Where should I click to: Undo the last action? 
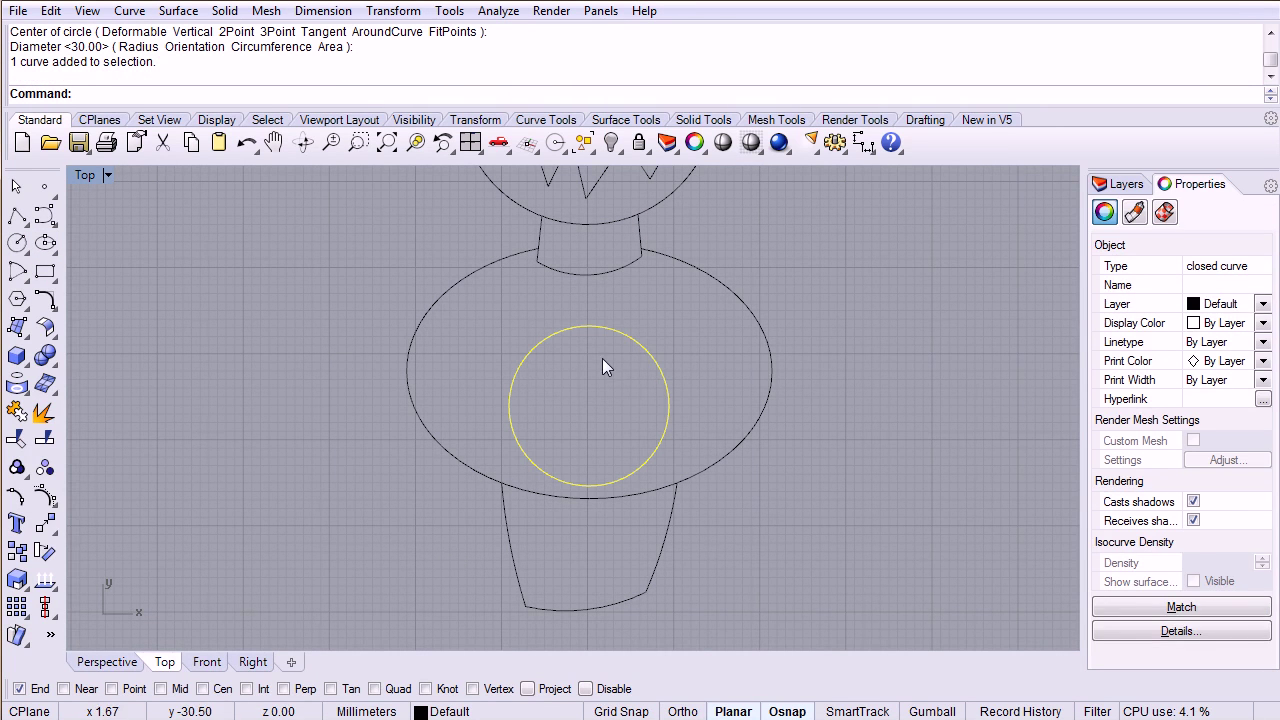(x=247, y=143)
